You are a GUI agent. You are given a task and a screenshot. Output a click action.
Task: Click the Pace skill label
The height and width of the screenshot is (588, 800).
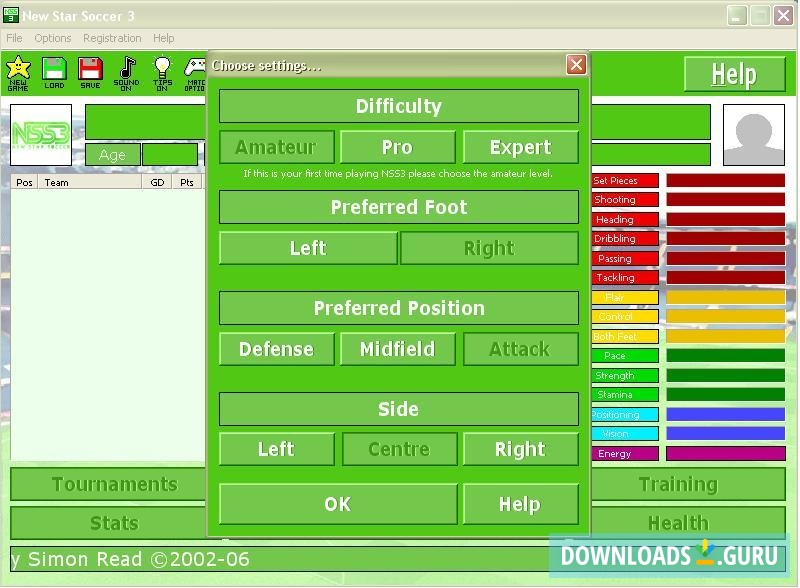coord(625,355)
